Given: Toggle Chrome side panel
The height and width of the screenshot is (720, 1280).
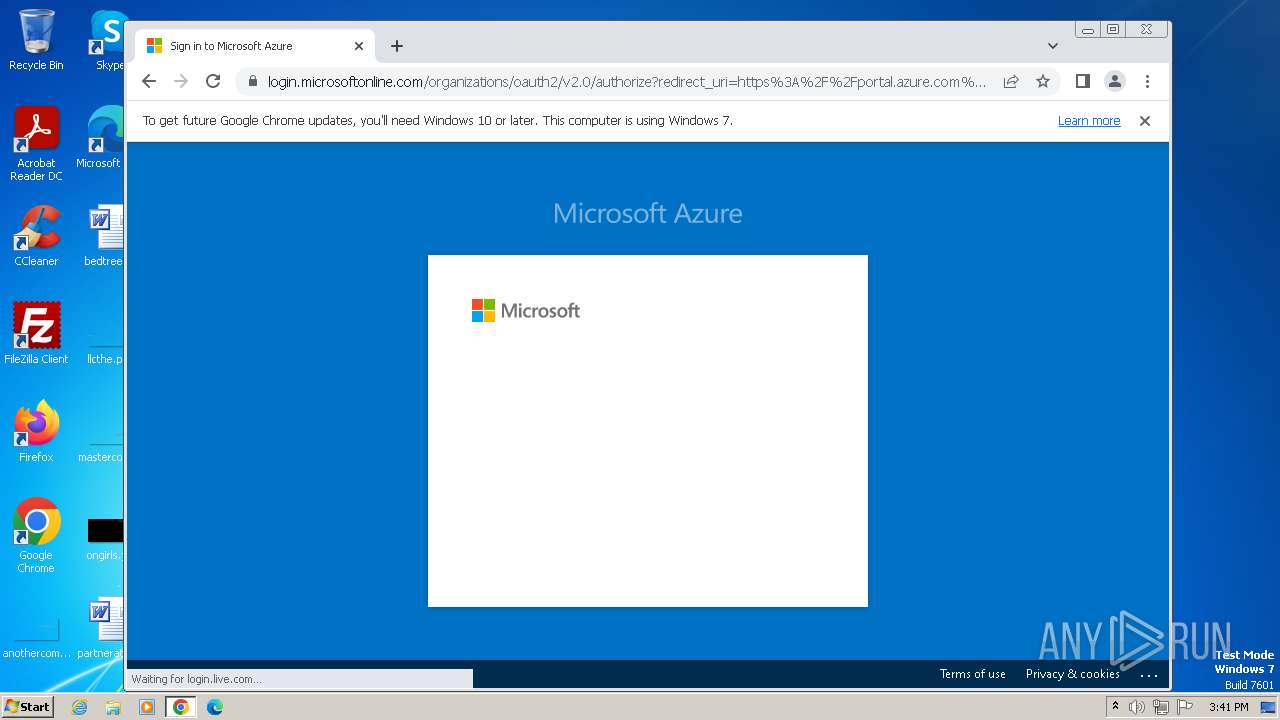Looking at the screenshot, I should pos(1082,81).
